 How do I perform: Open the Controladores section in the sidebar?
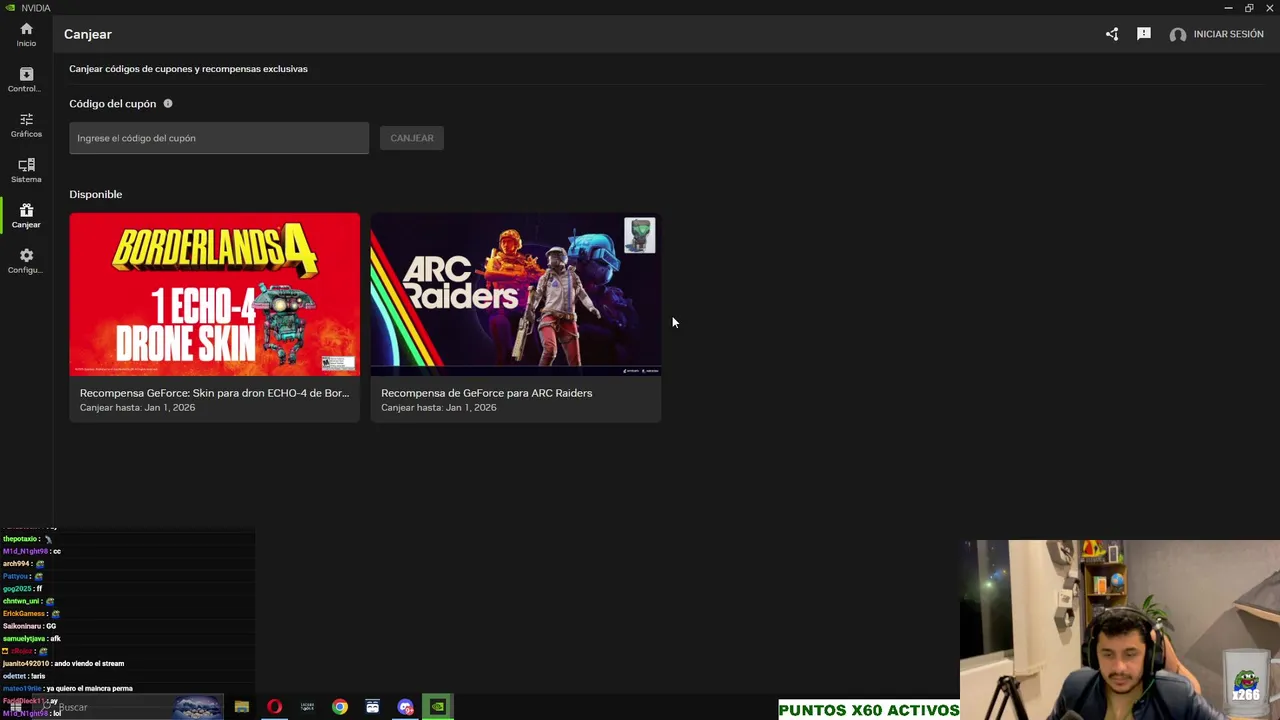coord(26,80)
